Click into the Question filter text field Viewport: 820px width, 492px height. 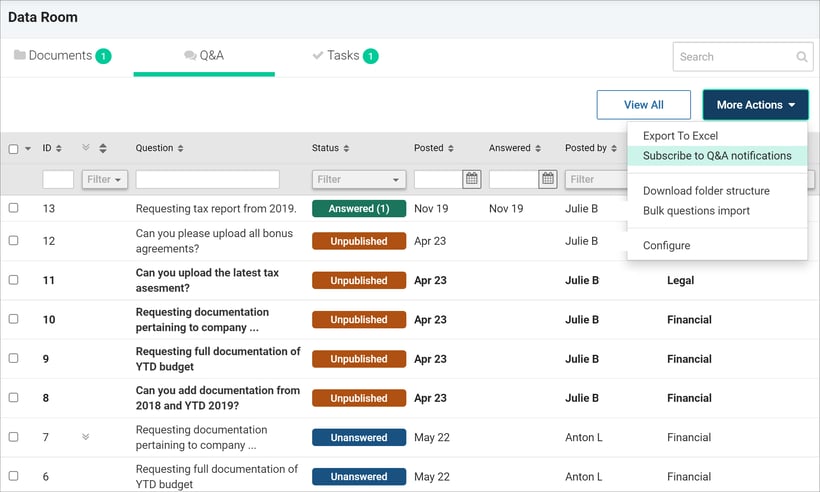click(x=207, y=180)
